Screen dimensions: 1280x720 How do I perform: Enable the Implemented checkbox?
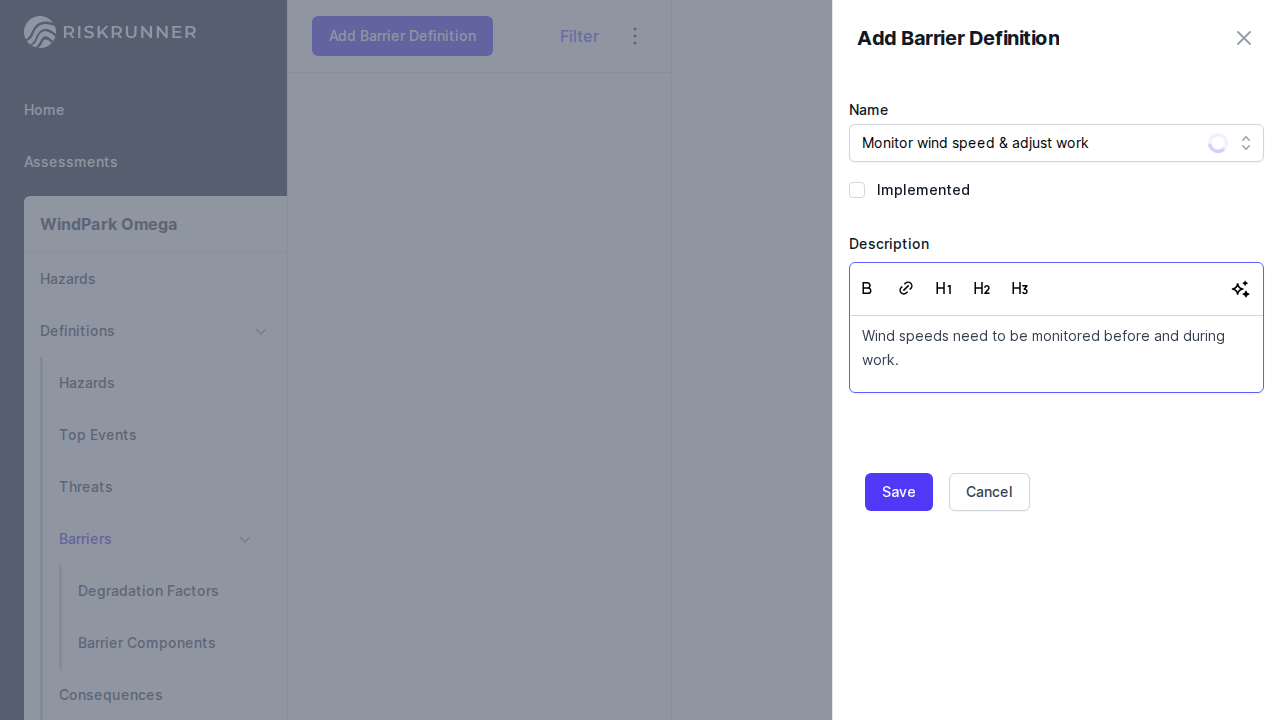tap(857, 190)
